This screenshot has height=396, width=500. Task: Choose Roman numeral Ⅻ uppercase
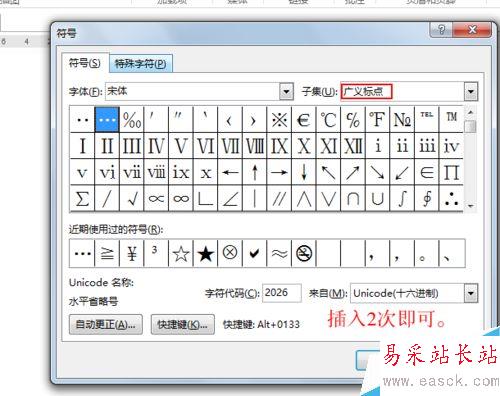coord(353,146)
